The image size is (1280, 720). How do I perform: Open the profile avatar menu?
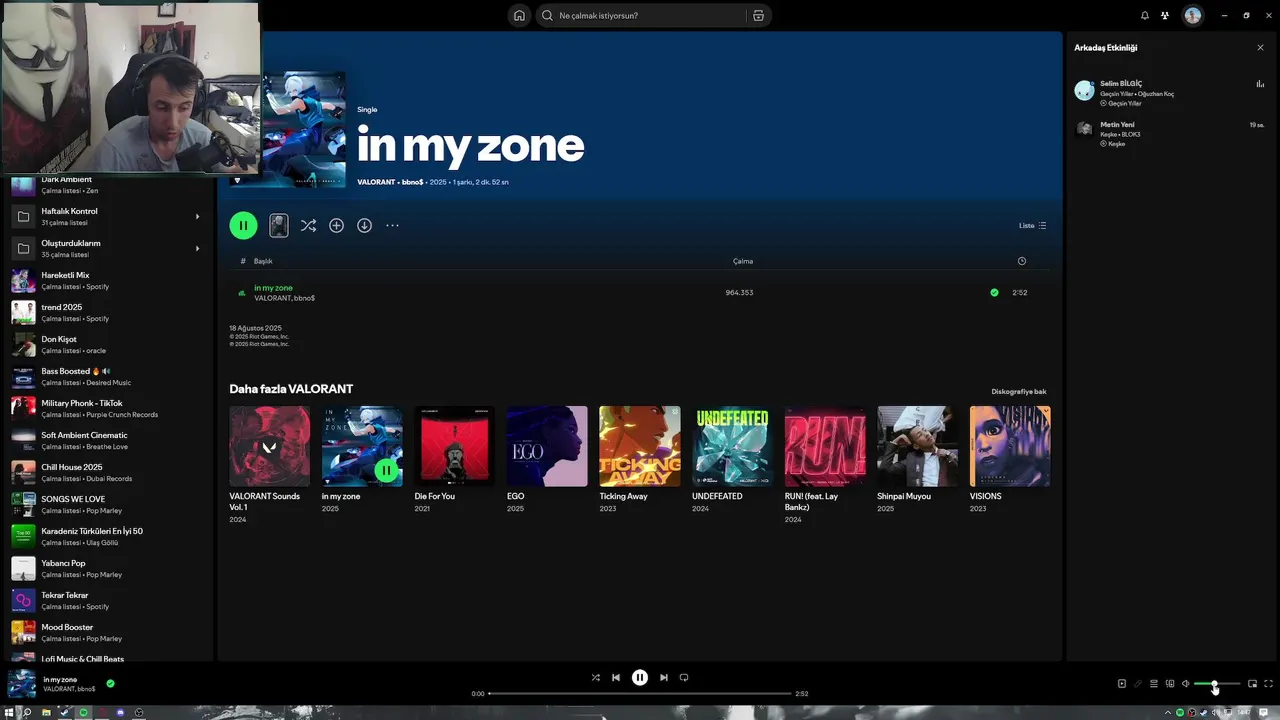[x=1192, y=15]
